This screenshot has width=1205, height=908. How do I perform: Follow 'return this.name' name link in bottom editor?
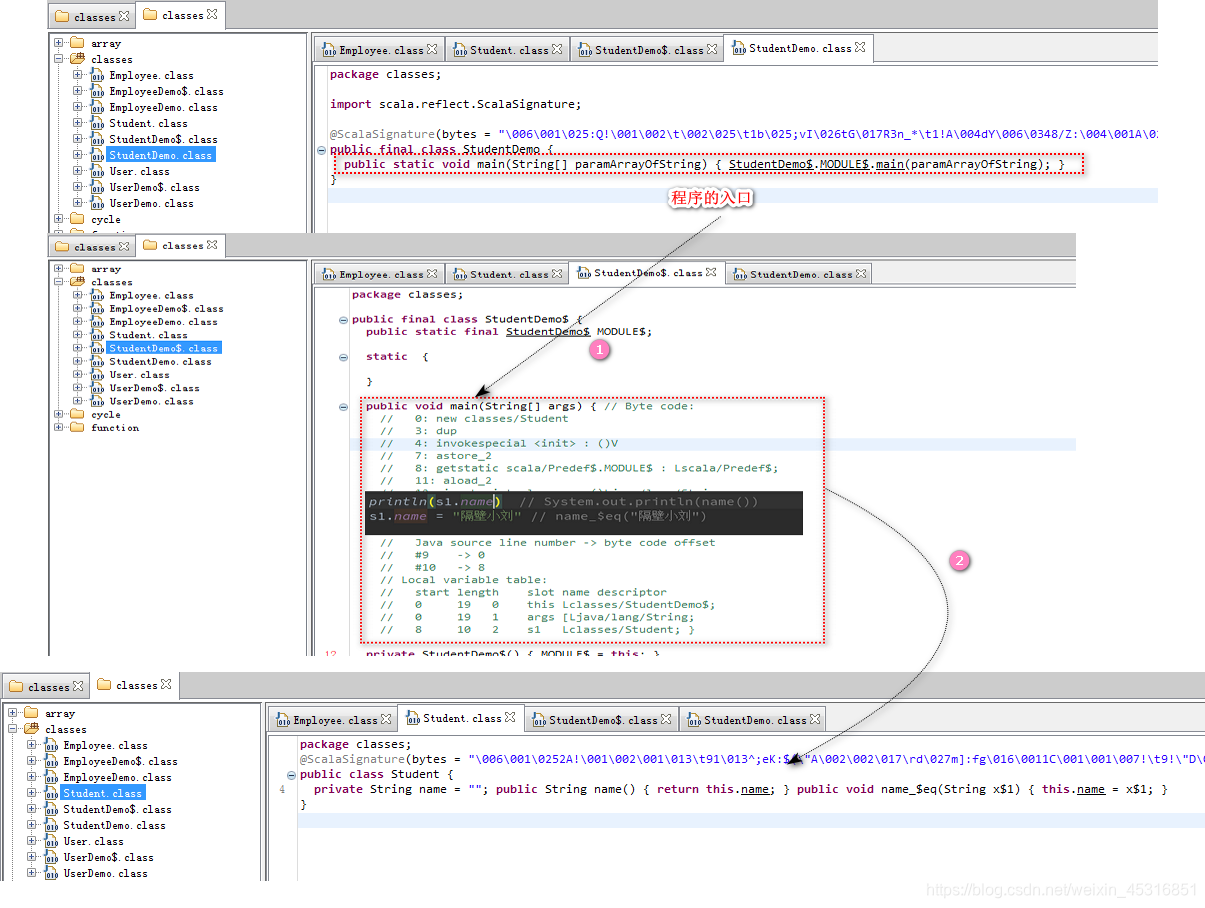point(755,789)
